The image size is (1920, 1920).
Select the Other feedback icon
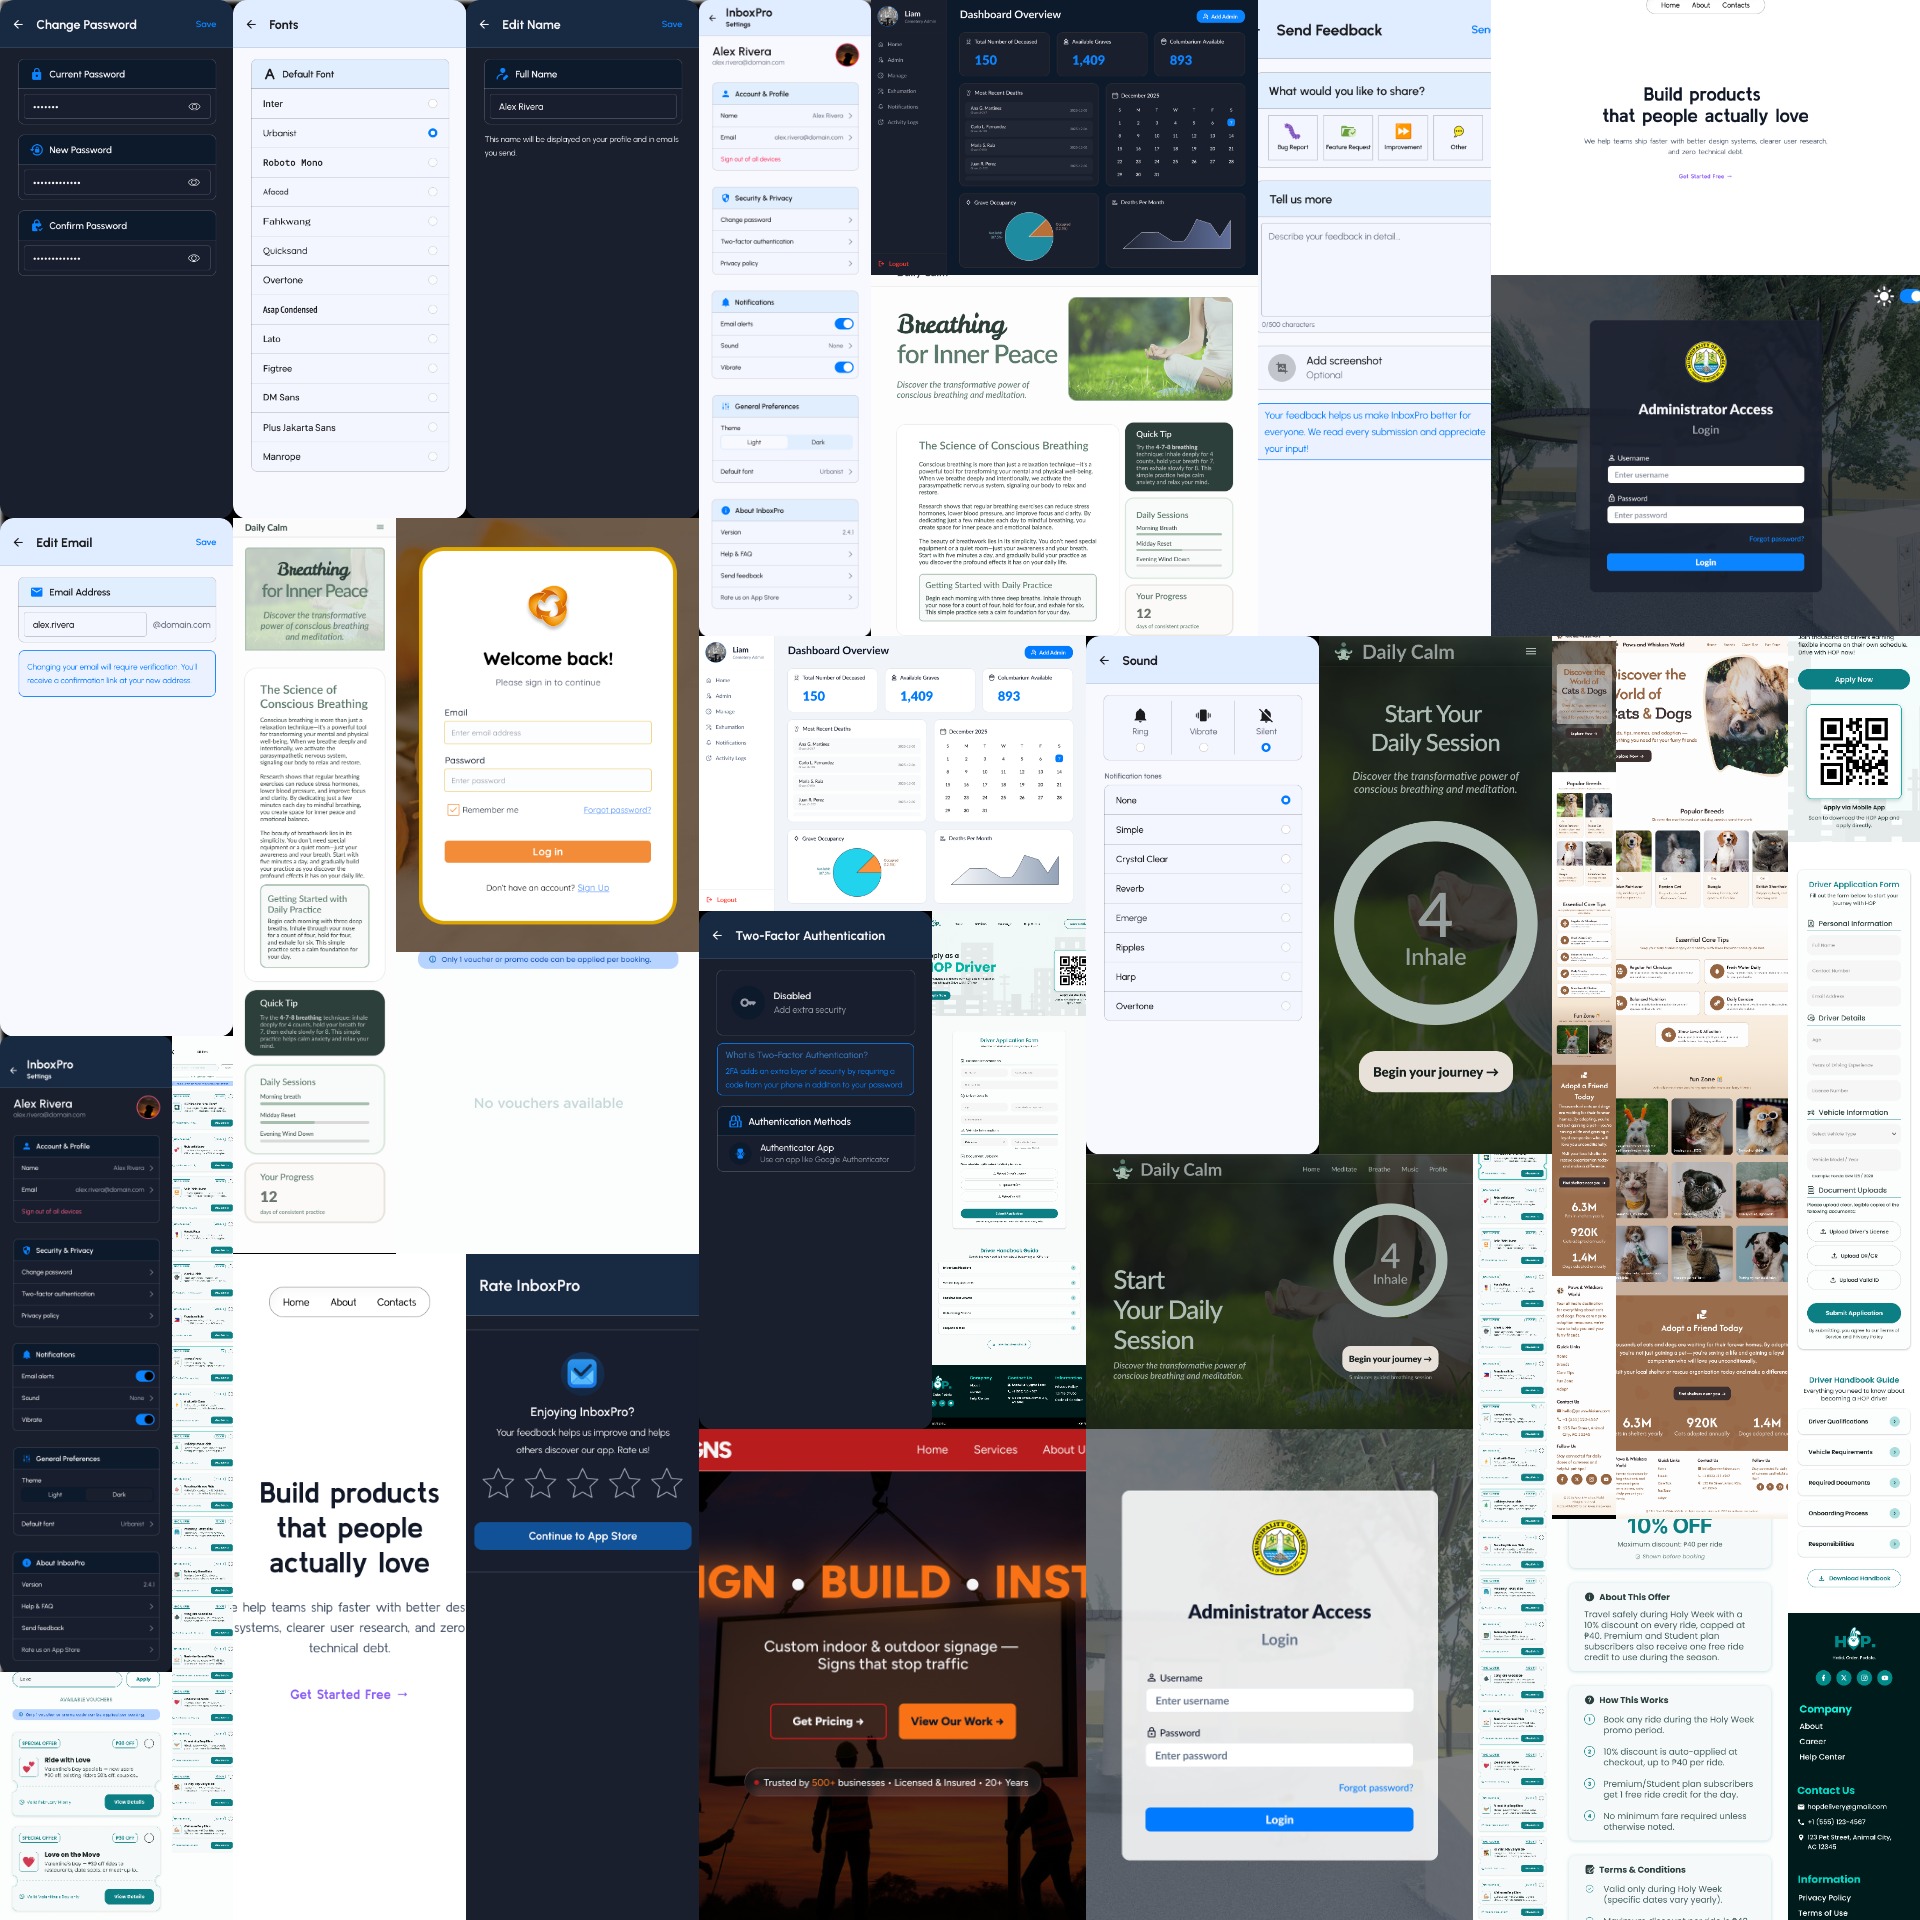tap(1458, 131)
